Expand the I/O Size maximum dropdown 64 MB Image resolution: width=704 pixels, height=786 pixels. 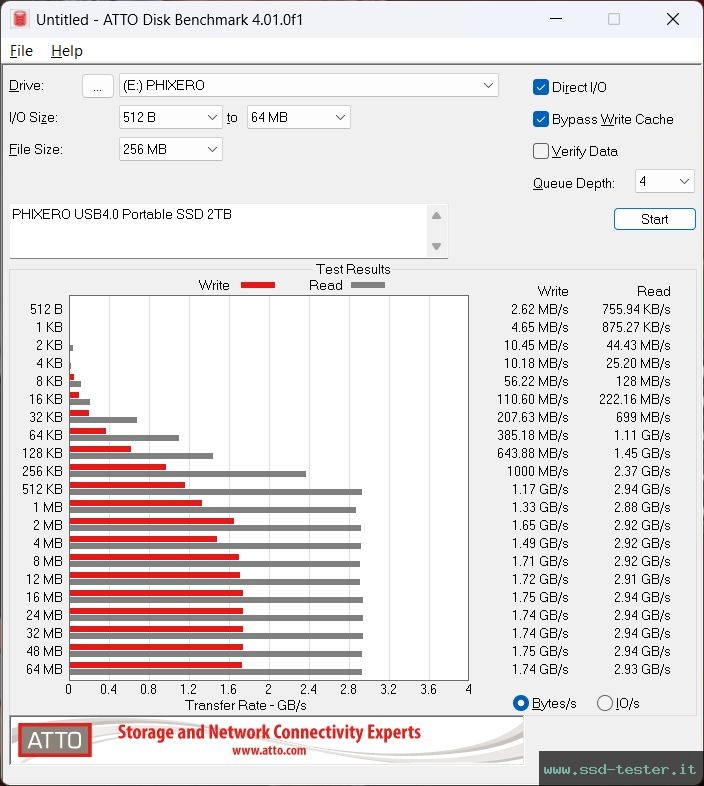[x=298, y=117]
